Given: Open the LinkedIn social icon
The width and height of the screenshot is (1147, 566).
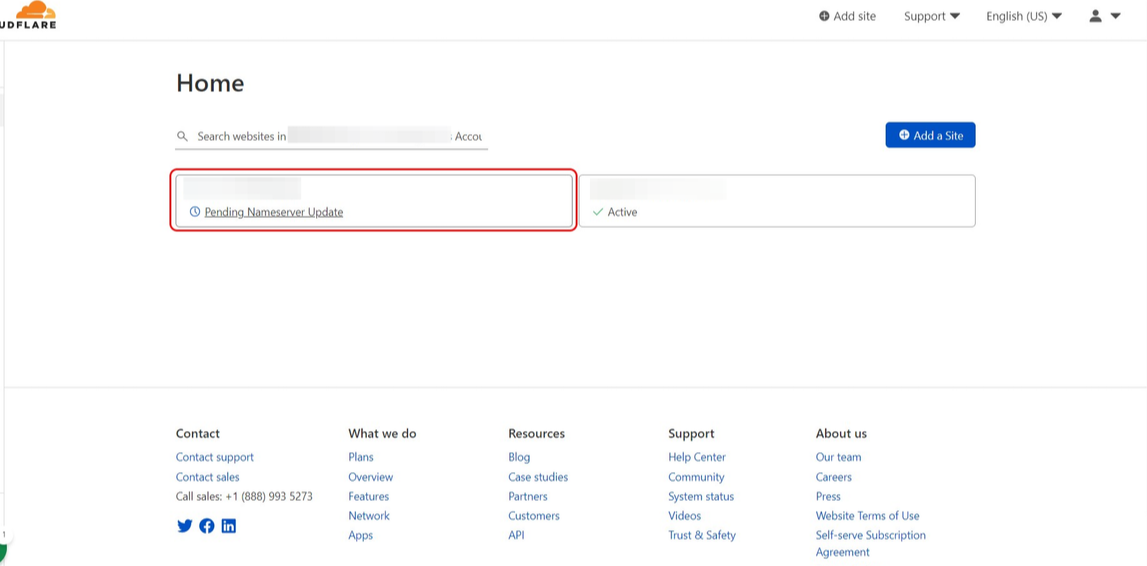Looking at the screenshot, I should 229,526.
